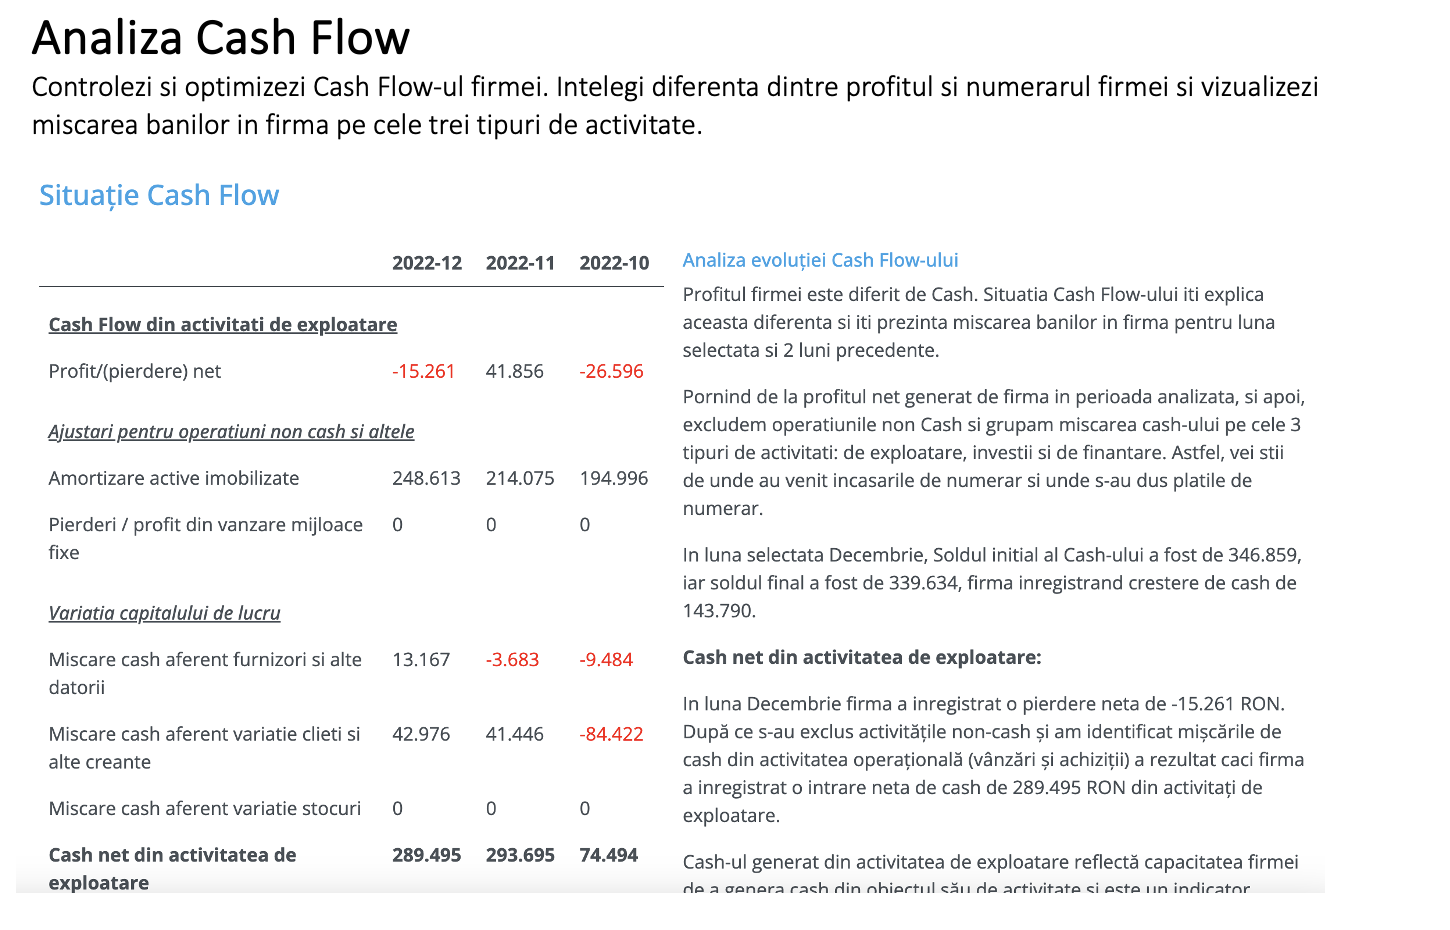Open the Analiza evoluției Cash Flow-ului link

[x=820, y=260]
